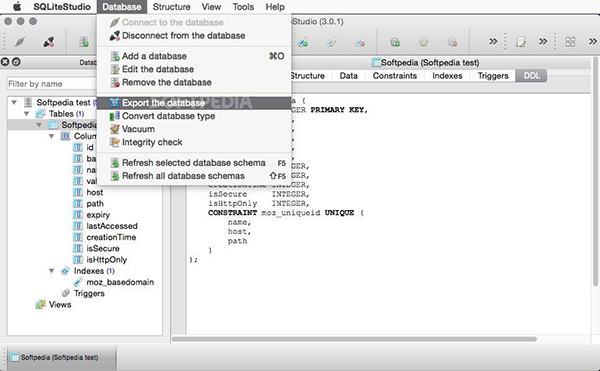Click the edit index toolbar icon

click(331, 42)
